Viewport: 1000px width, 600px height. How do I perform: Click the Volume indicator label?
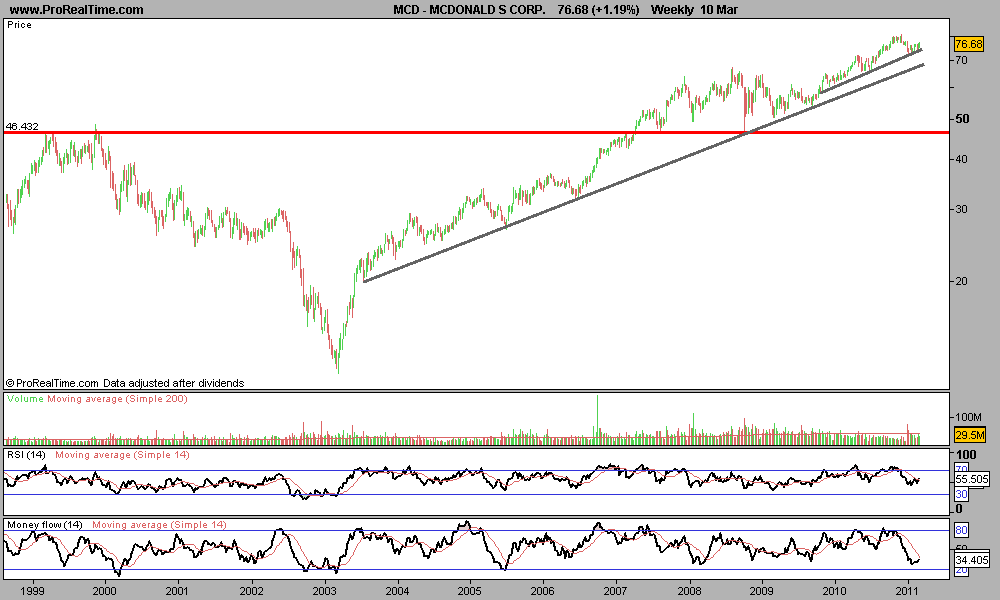[25, 399]
